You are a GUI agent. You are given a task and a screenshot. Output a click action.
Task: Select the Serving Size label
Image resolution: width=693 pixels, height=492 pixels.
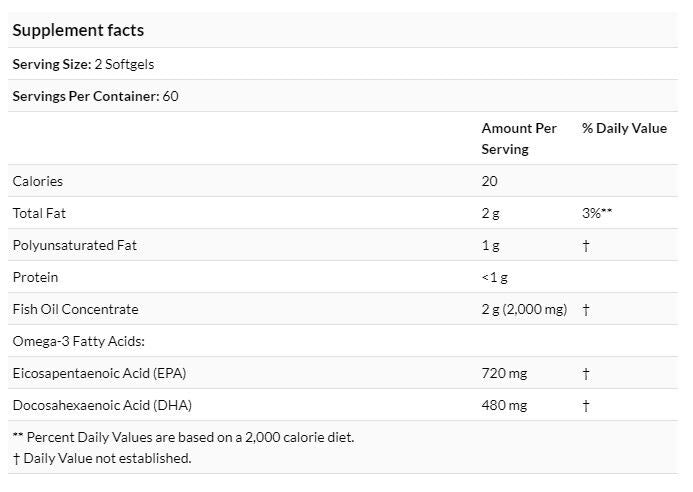52,64
